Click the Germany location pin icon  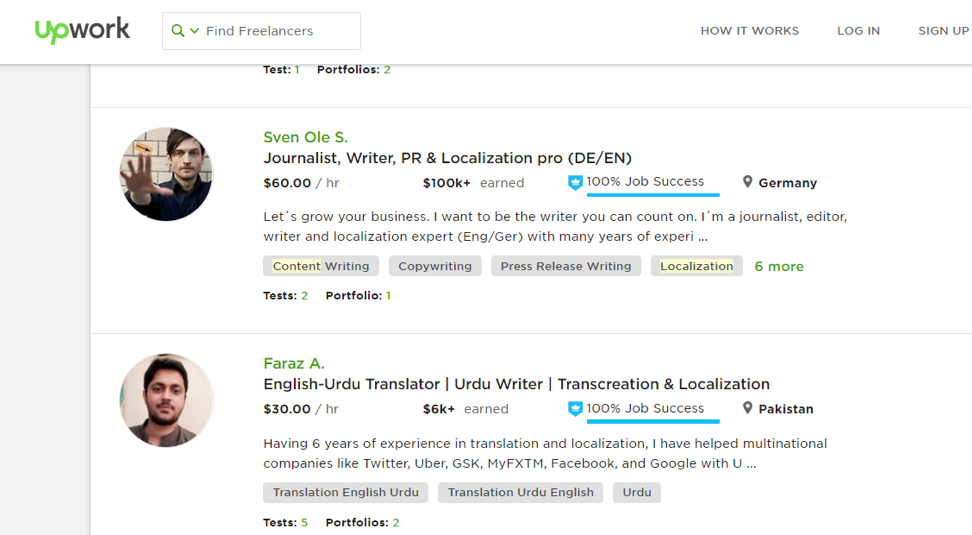coord(748,182)
